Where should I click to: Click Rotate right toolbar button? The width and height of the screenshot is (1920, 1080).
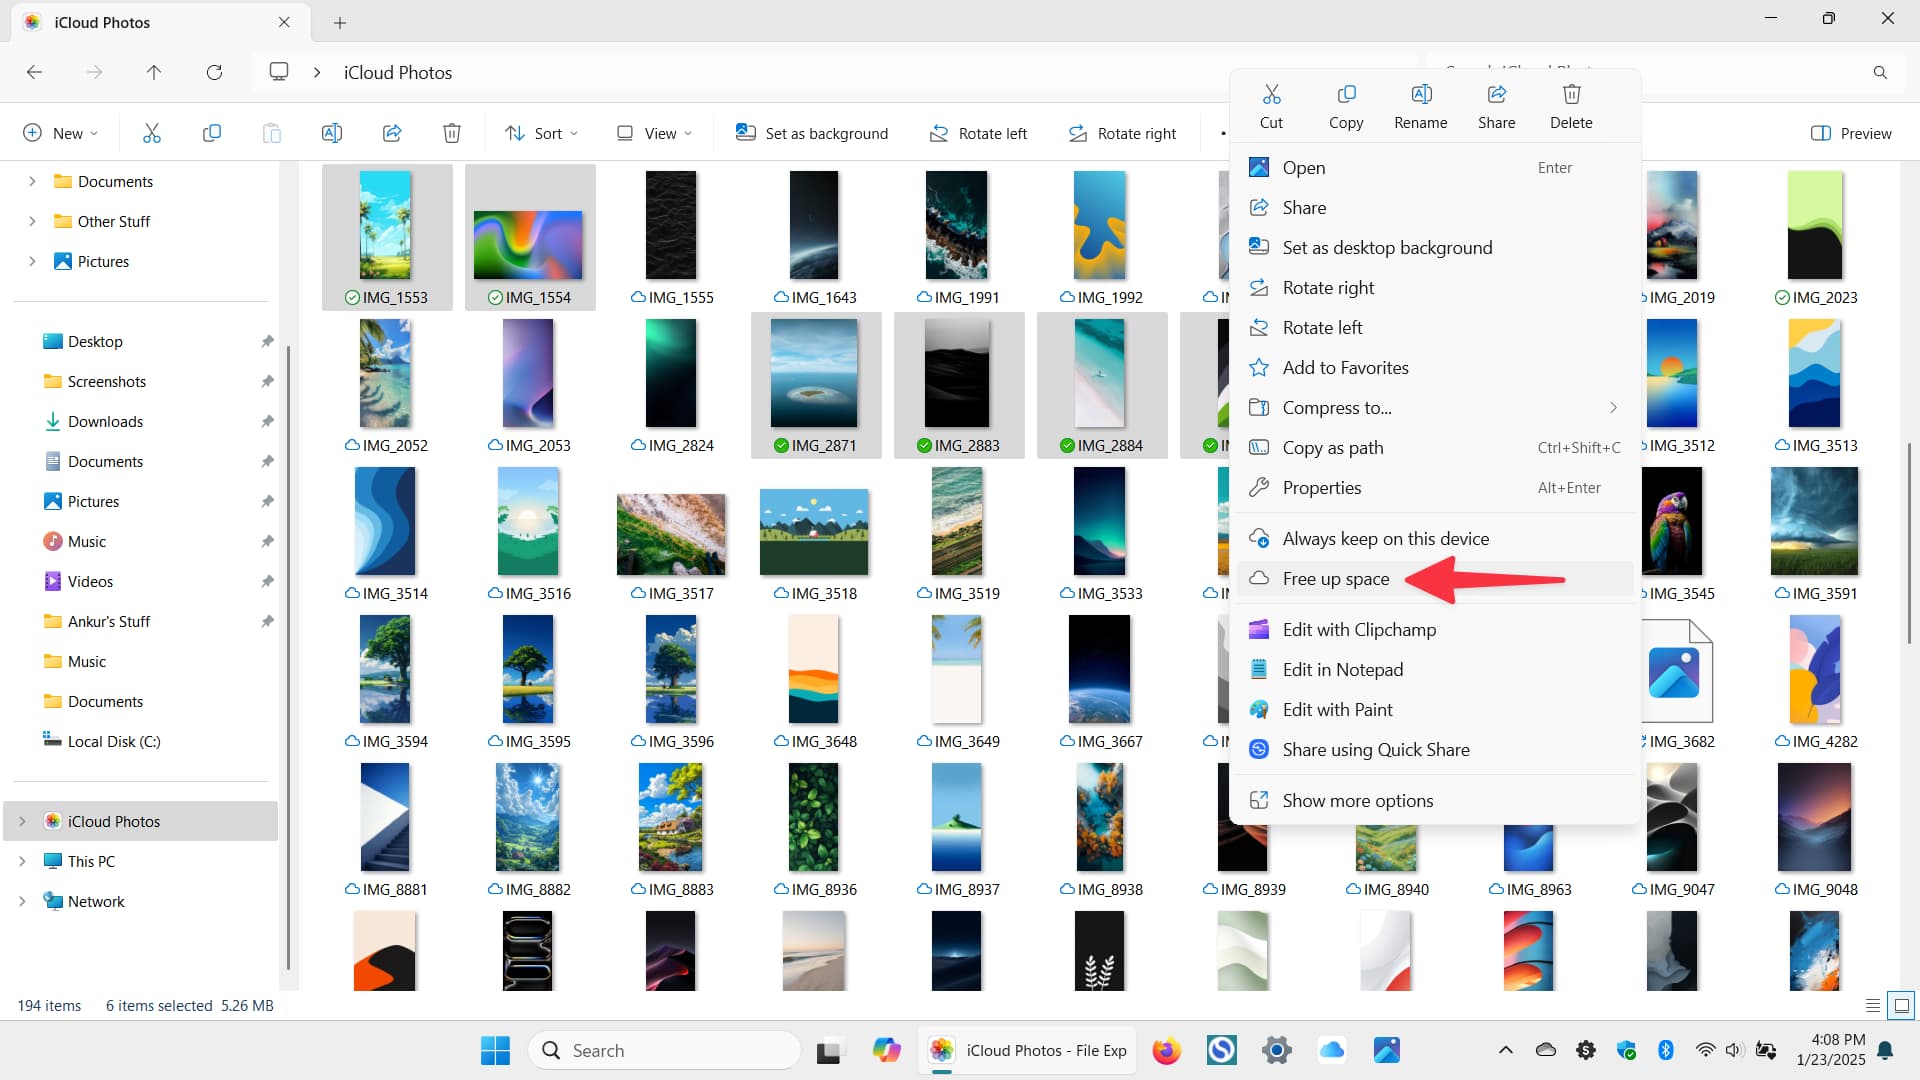(1122, 133)
